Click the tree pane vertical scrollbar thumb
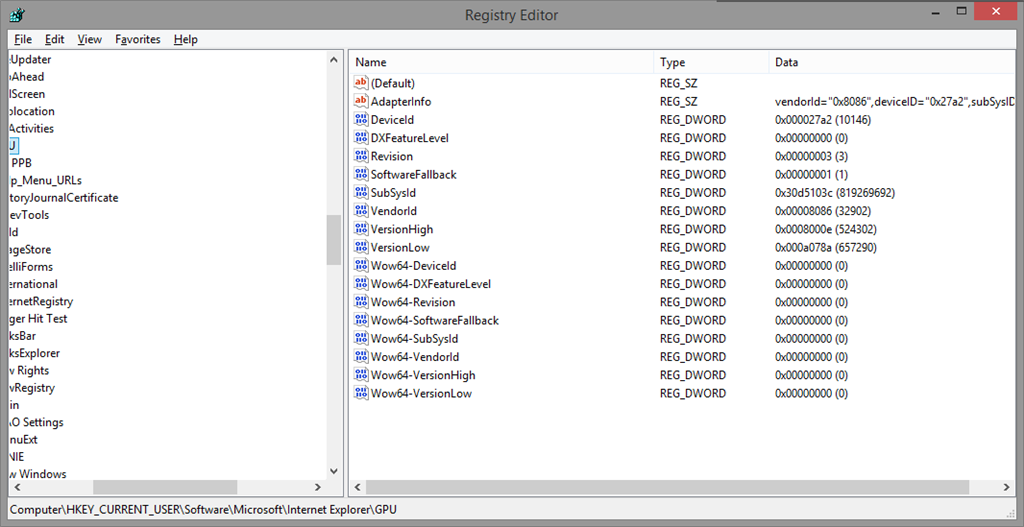 coord(334,240)
